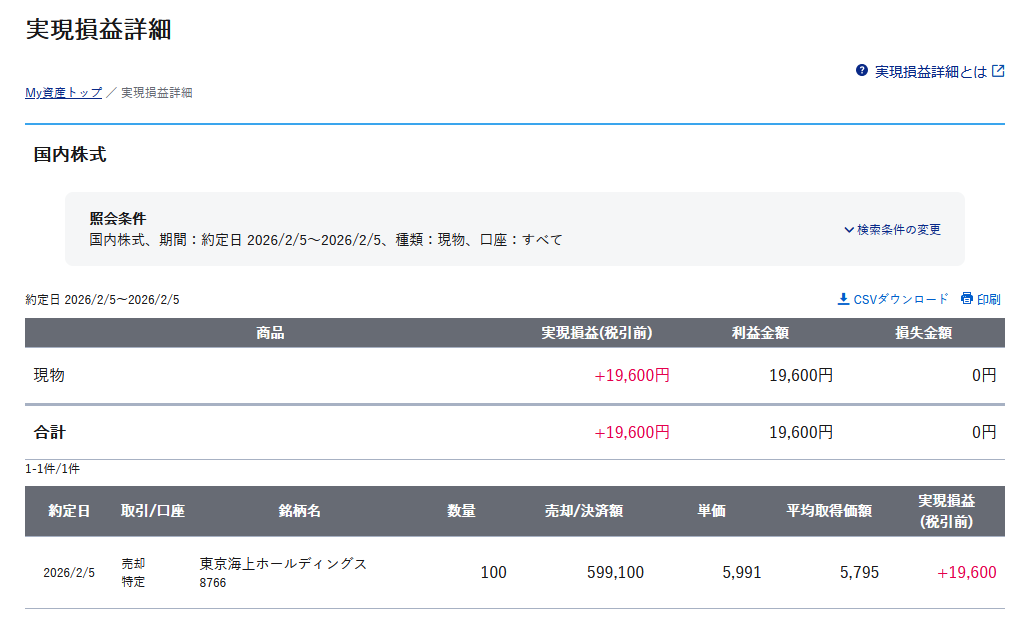Click the 東京海上ホールディングス stock name

point(283,564)
